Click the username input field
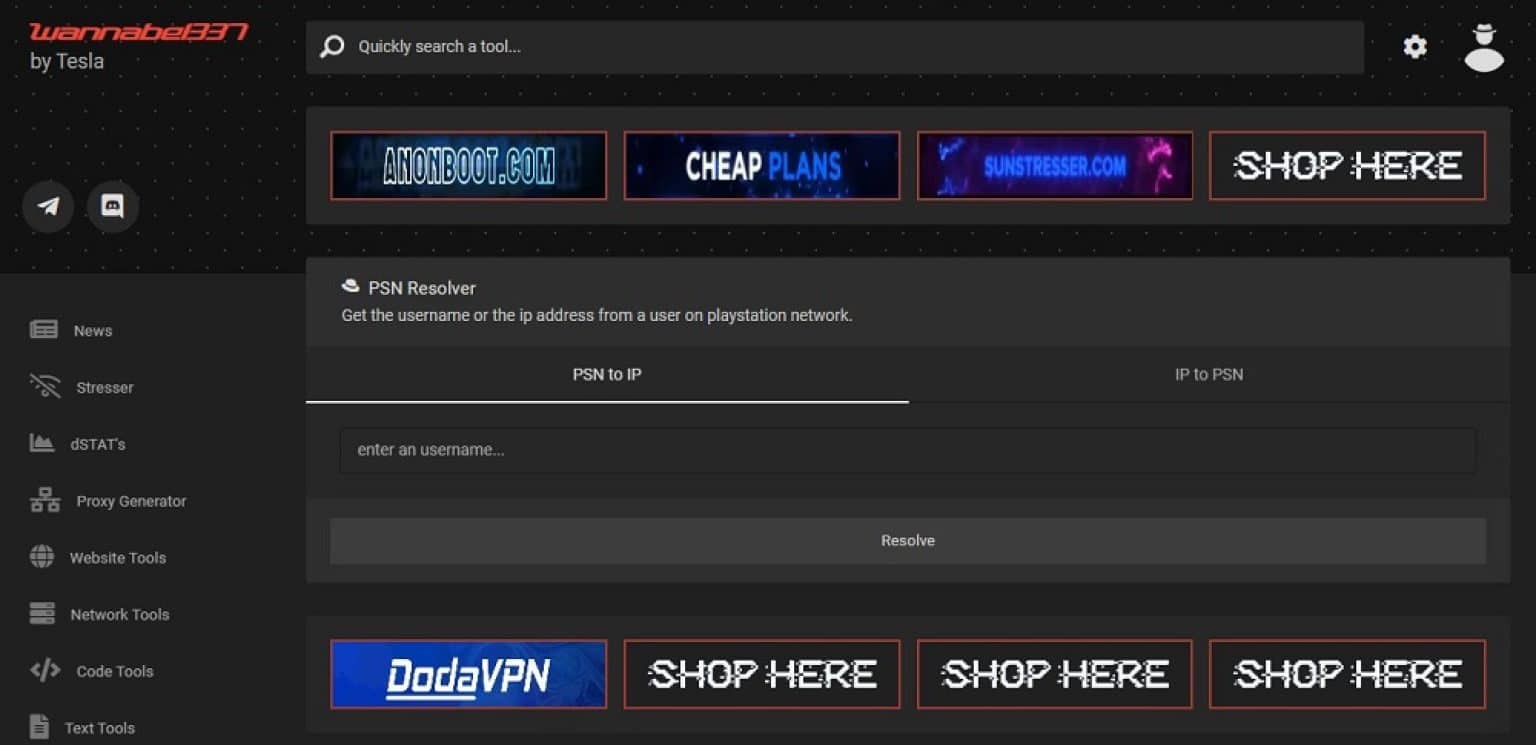The image size is (1536, 745). coord(908,450)
